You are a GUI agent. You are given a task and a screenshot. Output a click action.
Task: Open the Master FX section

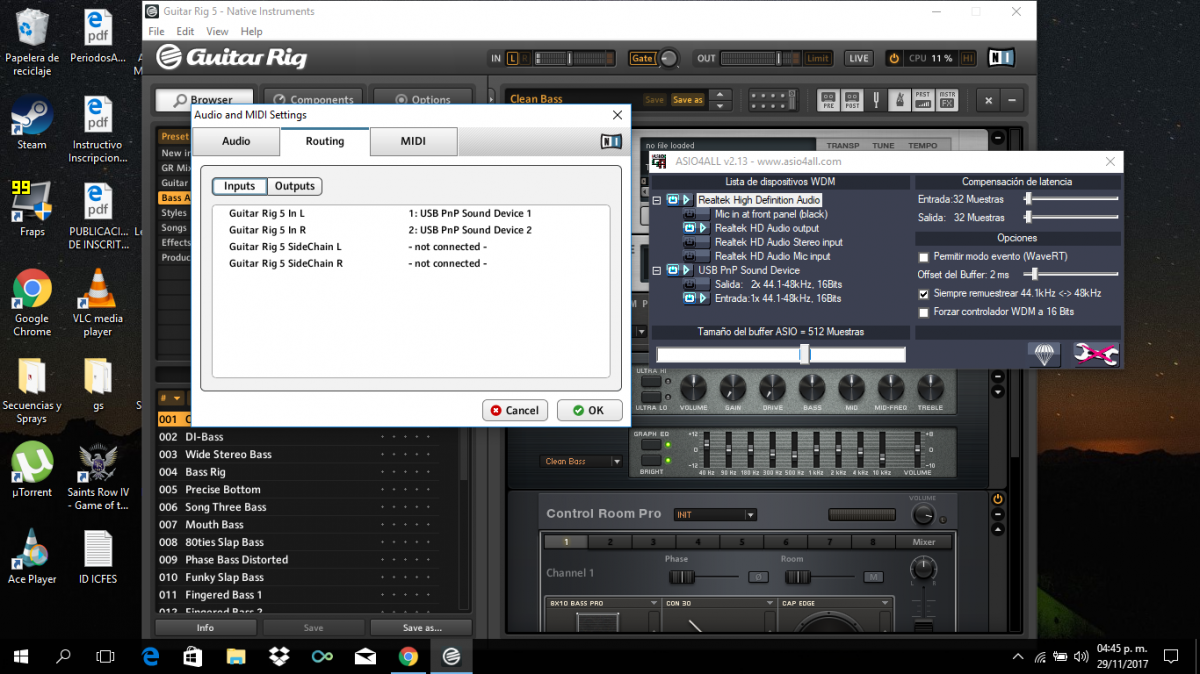pyautogui.click(x=947, y=100)
